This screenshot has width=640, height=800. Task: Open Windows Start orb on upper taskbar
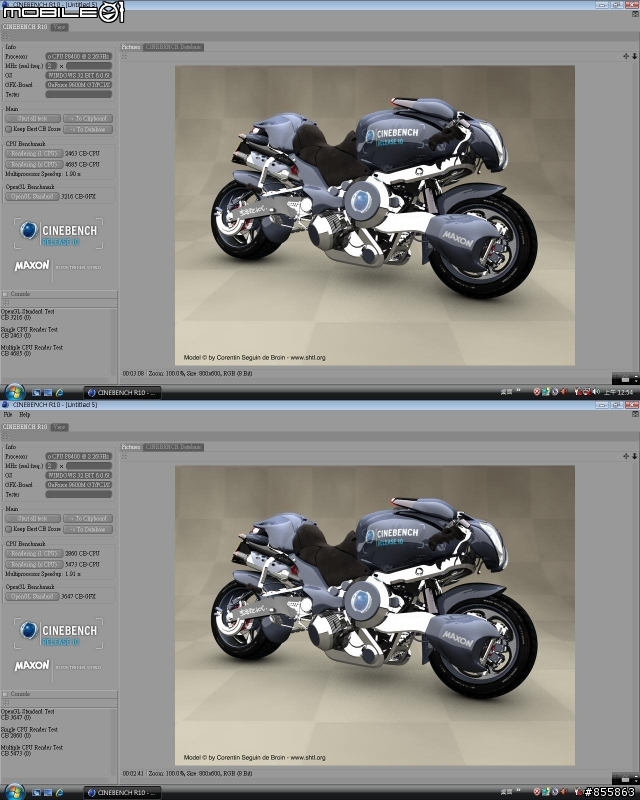coord(14,392)
